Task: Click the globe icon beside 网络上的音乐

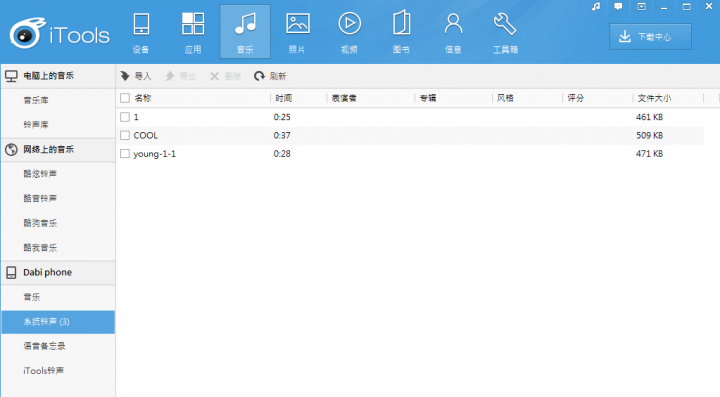Action: coord(11,150)
